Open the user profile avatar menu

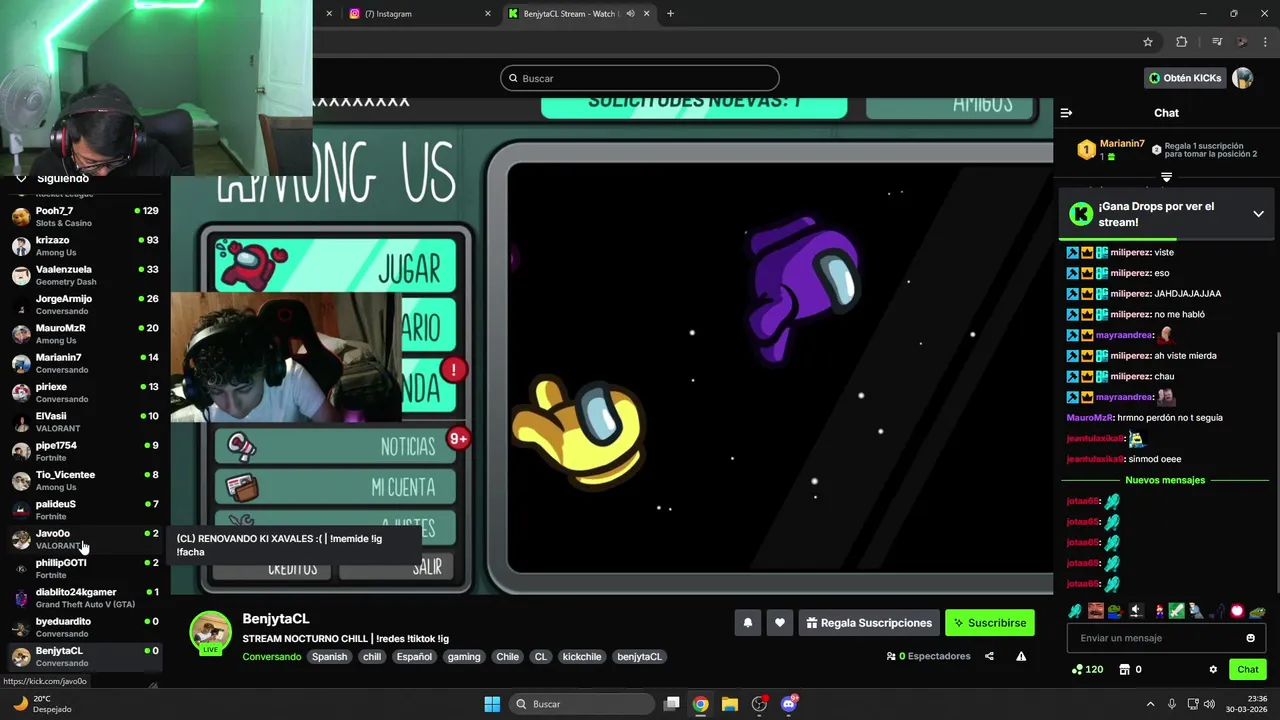[x=1243, y=78]
